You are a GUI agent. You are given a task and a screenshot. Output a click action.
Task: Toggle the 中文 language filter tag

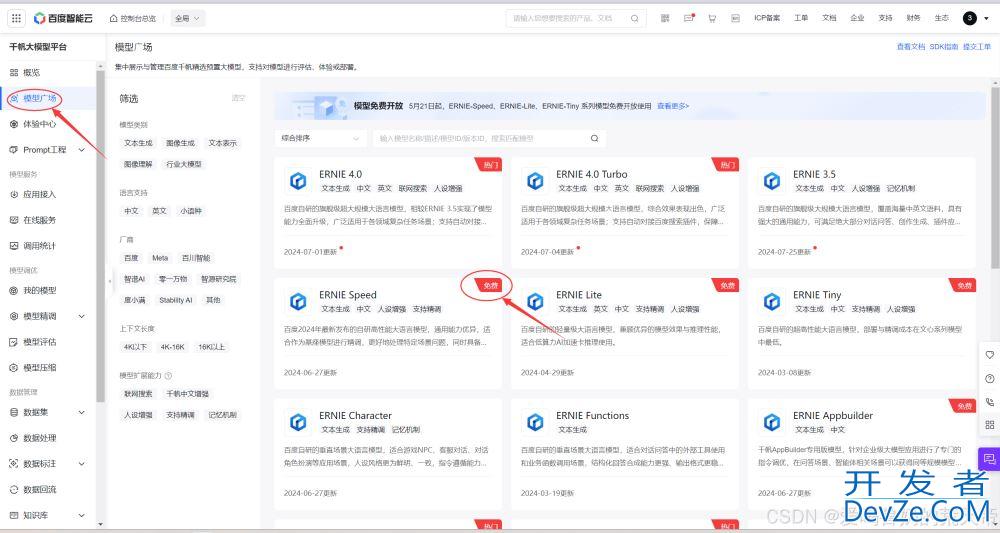131,211
